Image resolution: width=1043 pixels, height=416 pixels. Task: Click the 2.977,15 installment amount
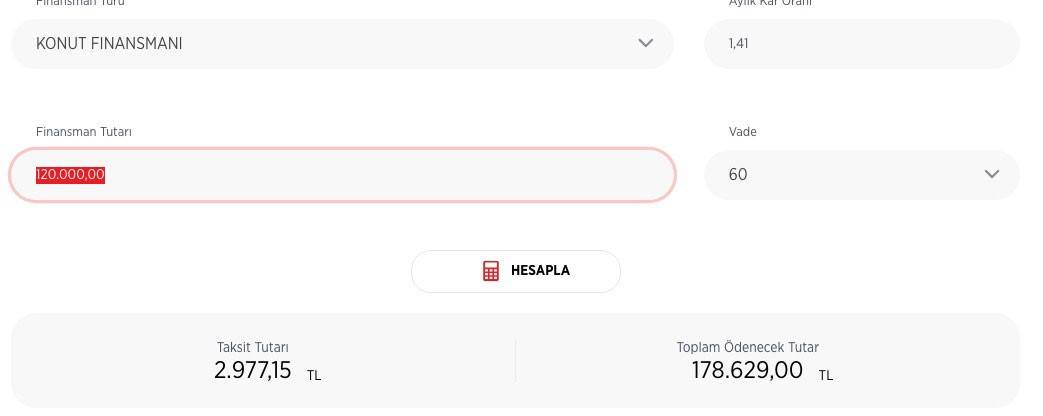coord(253,370)
